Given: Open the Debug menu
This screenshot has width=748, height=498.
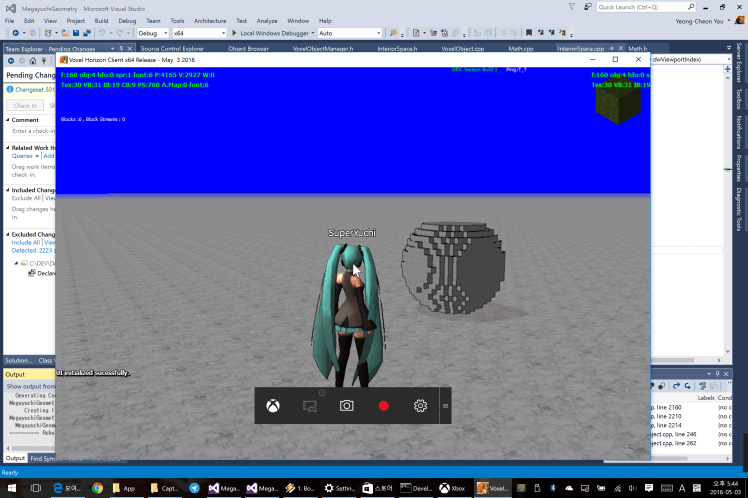Looking at the screenshot, I should point(127,21).
